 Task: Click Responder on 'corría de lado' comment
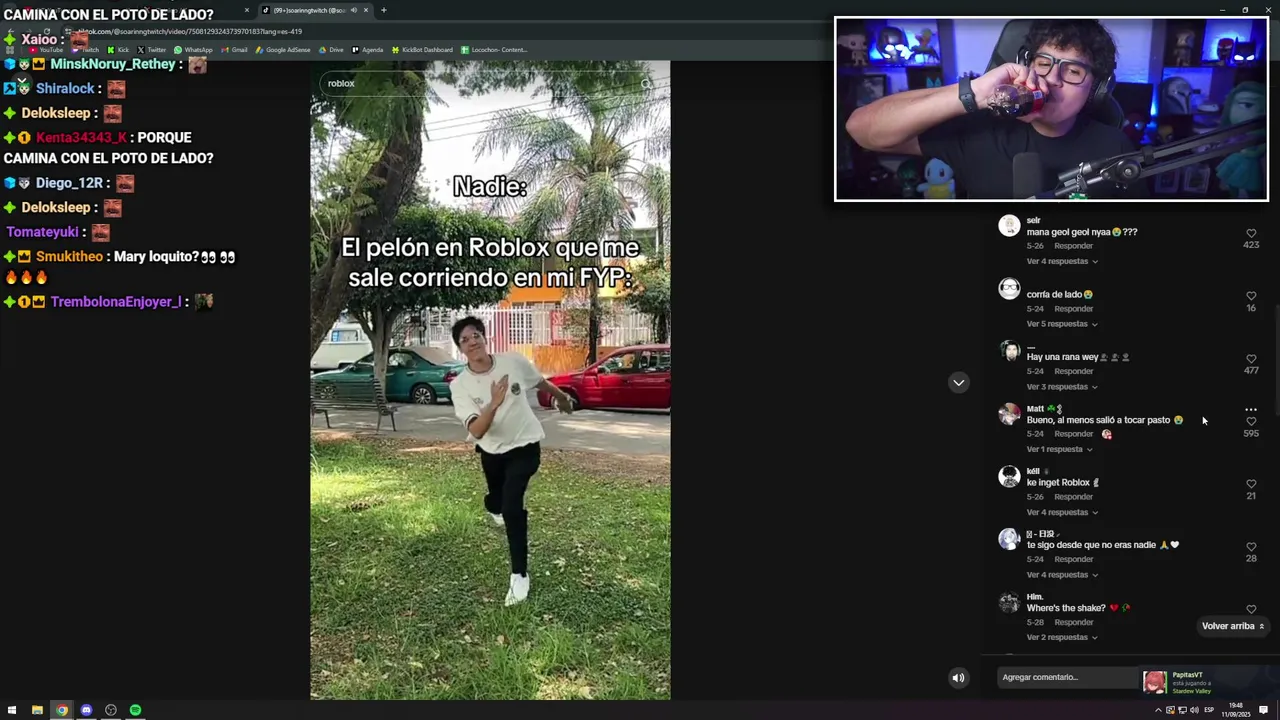pyautogui.click(x=1073, y=309)
